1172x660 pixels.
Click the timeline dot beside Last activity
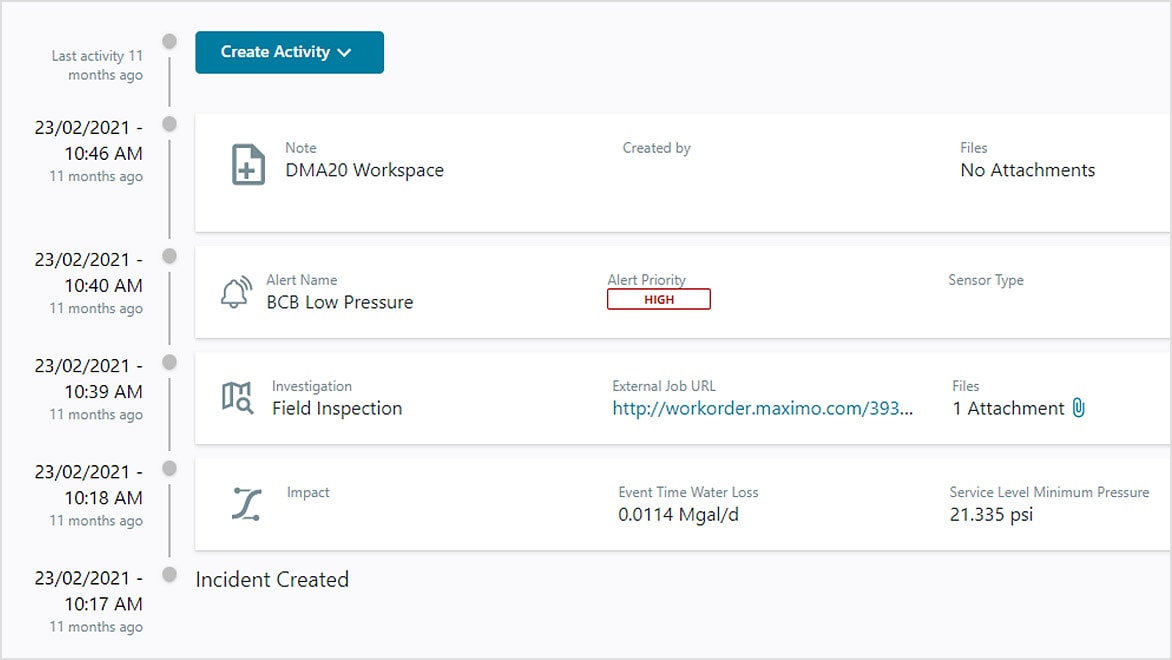169,42
